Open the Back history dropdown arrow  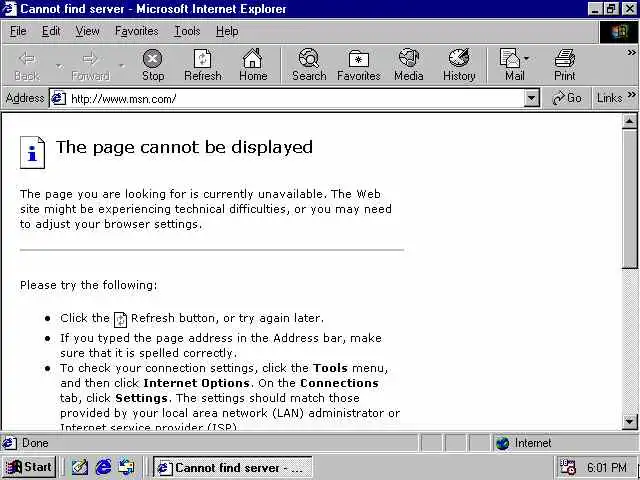(x=60, y=65)
